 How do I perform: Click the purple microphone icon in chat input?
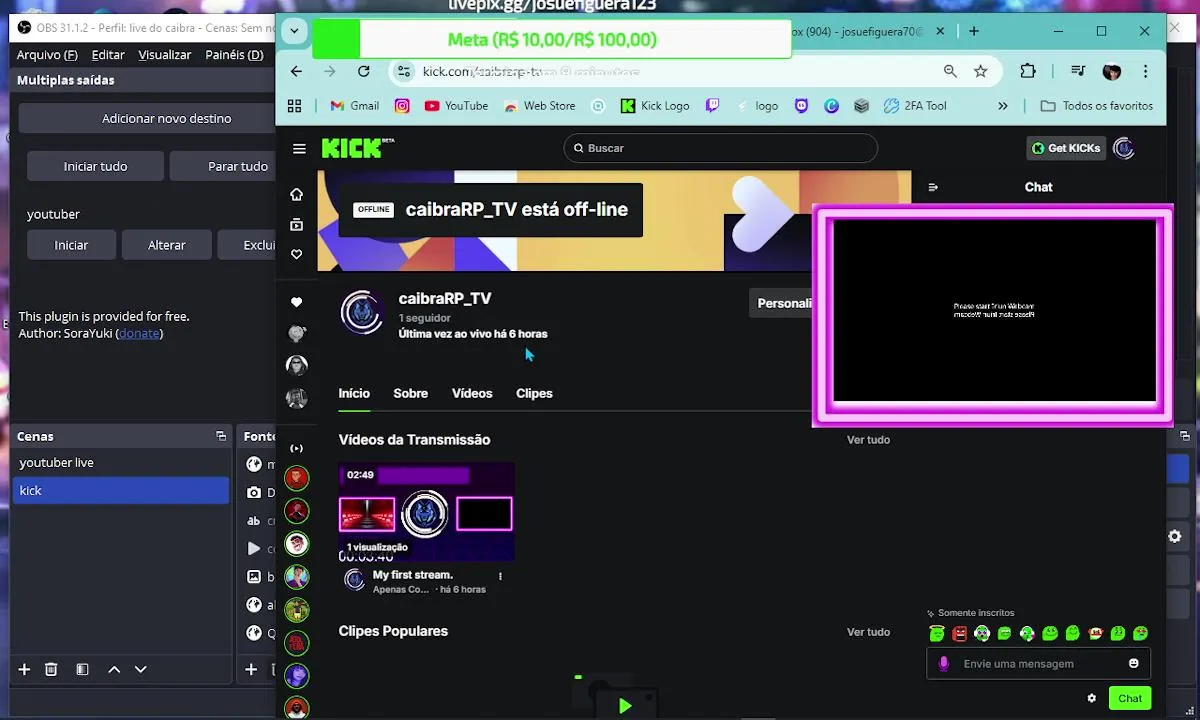(x=943, y=664)
